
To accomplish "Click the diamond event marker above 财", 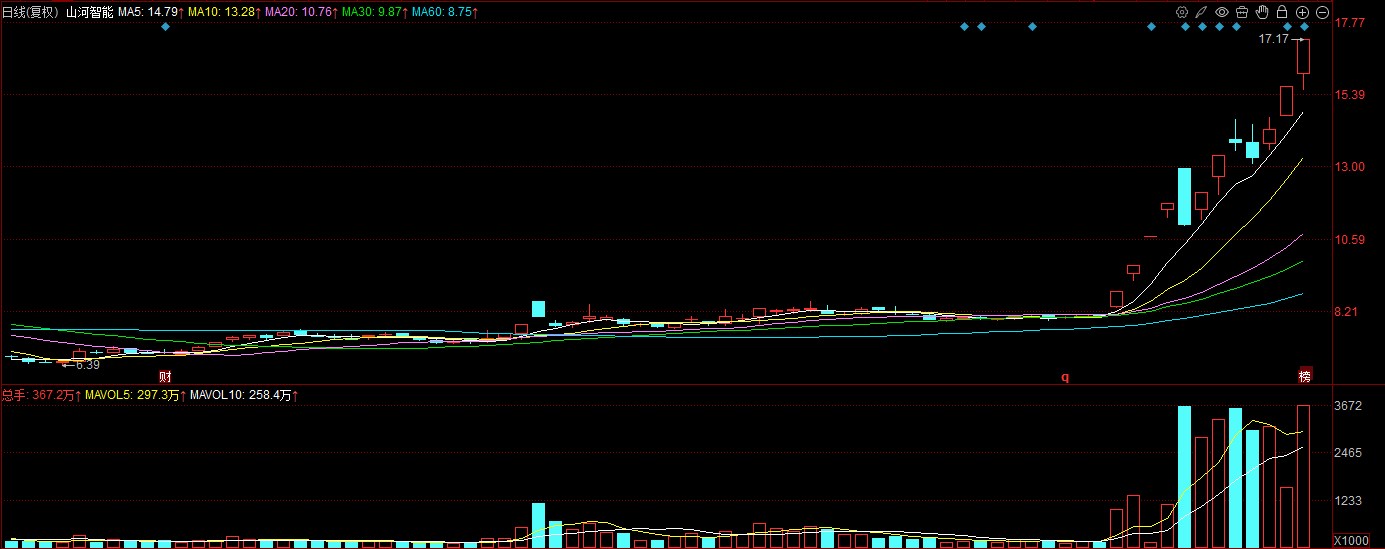I will (x=166, y=27).
